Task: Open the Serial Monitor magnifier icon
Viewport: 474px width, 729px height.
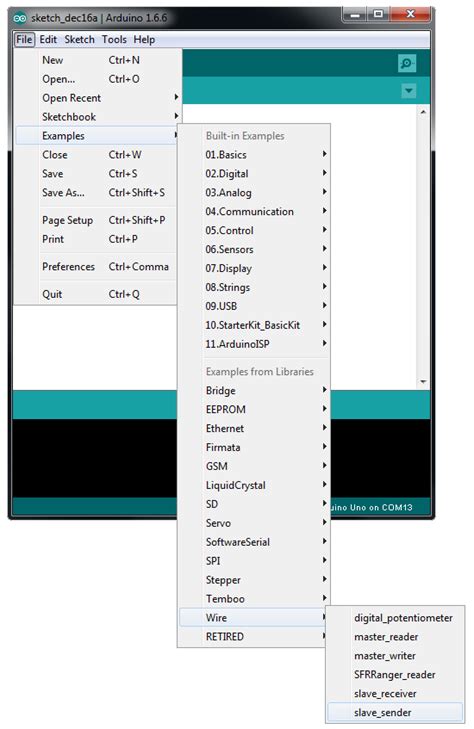Action: [407, 63]
